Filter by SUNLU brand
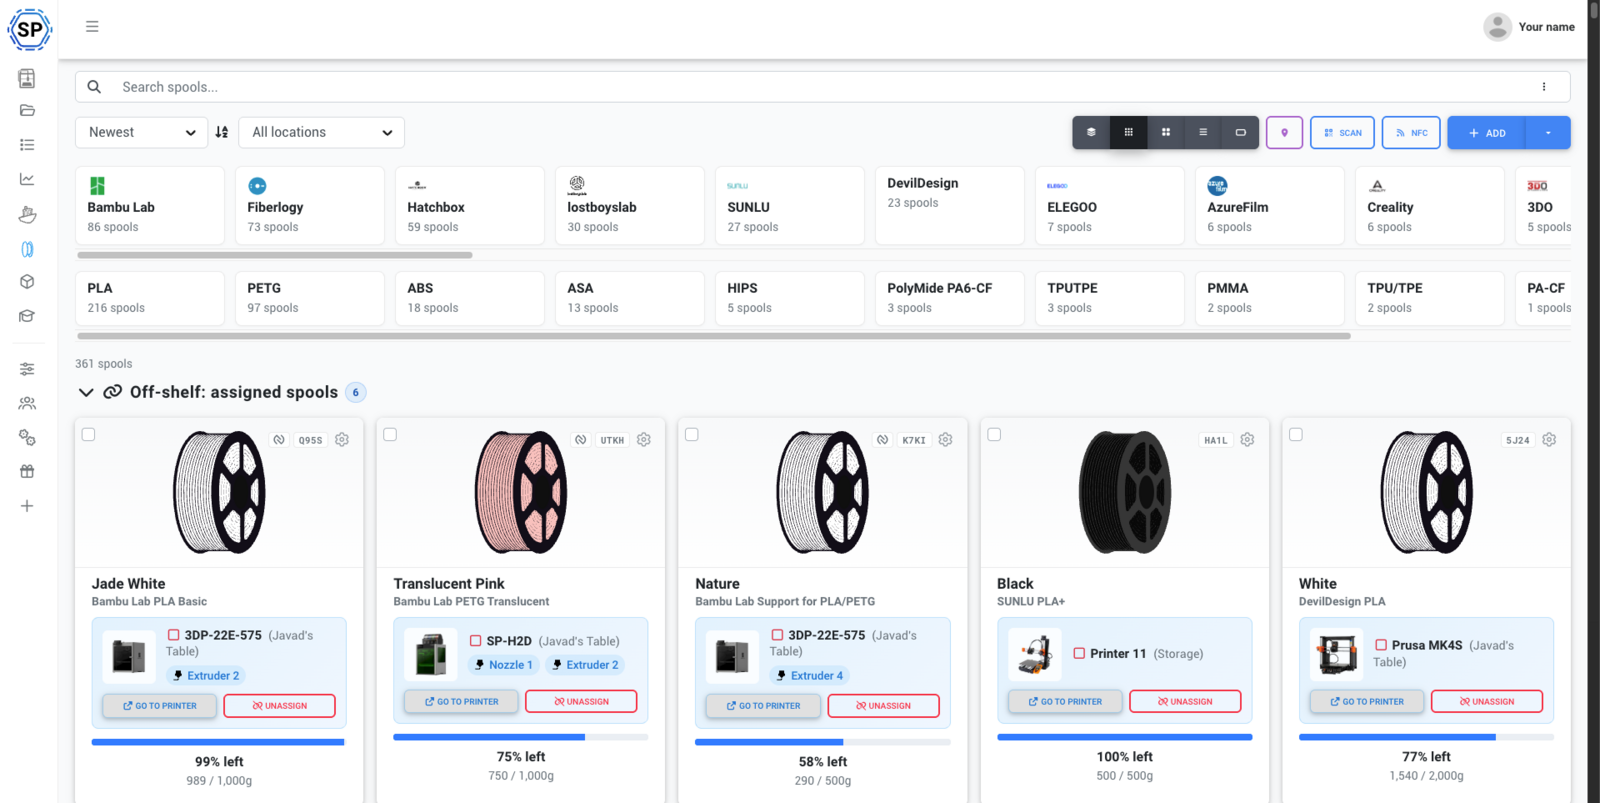 click(790, 205)
